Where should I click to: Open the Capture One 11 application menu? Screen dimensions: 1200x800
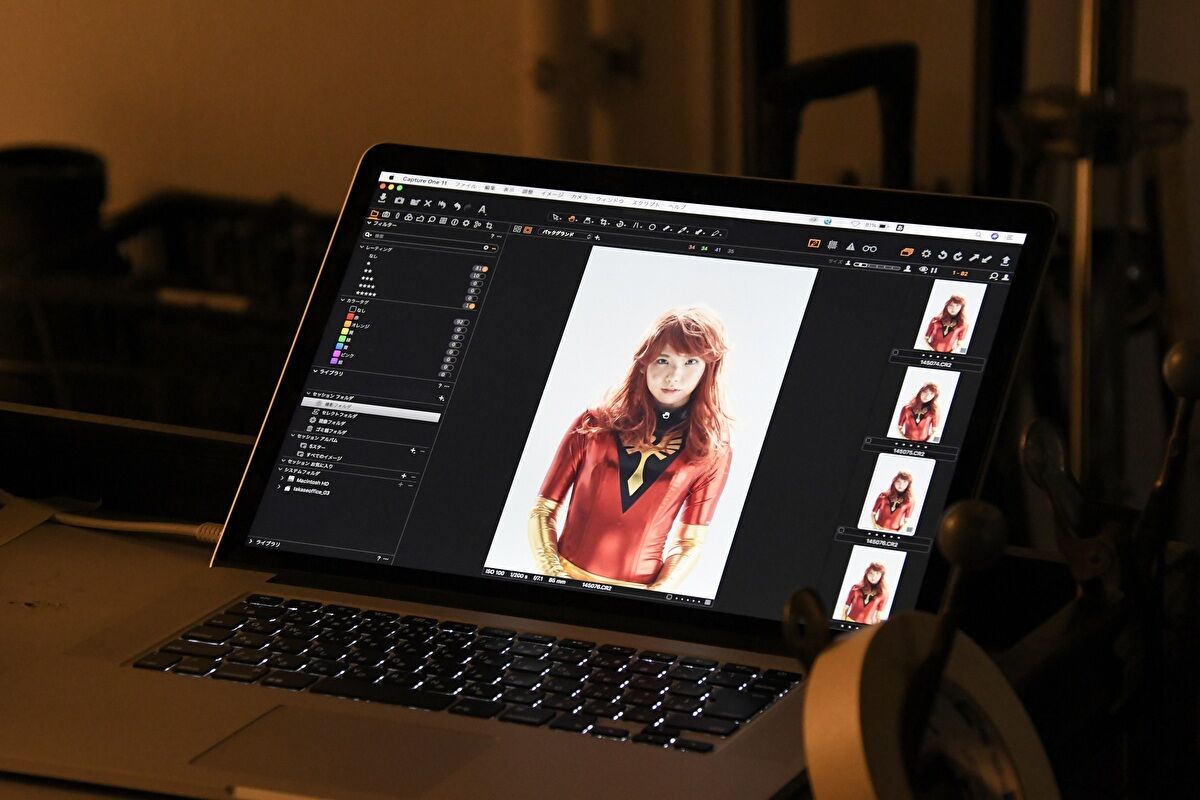coord(425,181)
